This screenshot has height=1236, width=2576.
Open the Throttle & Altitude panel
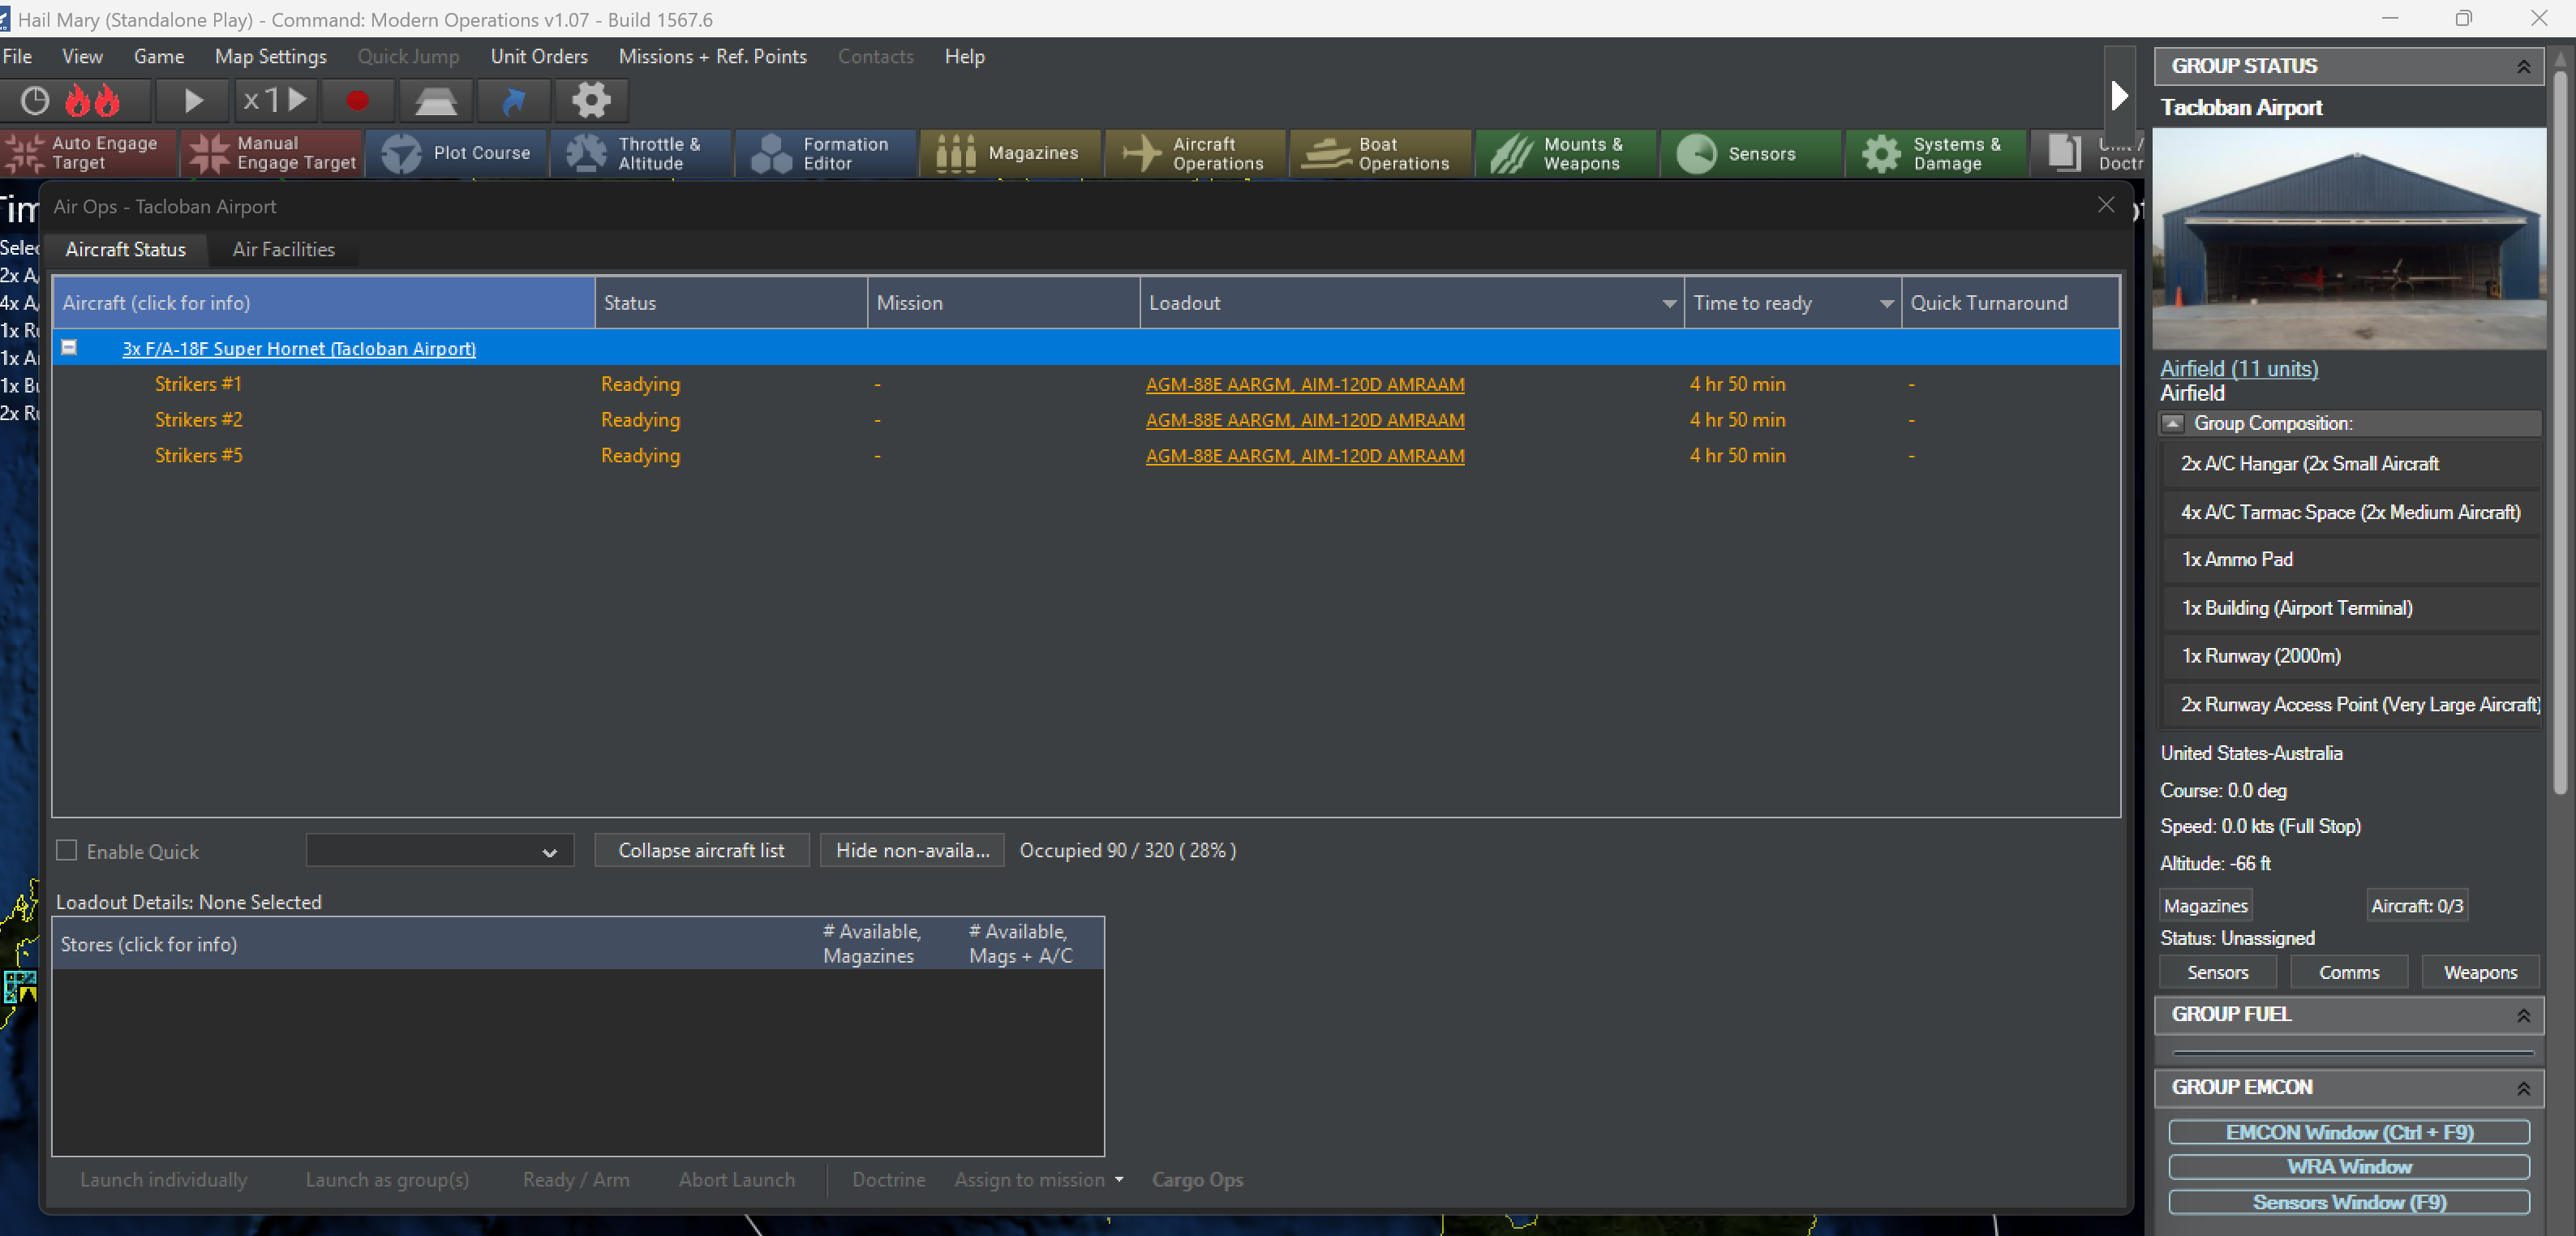click(641, 153)
